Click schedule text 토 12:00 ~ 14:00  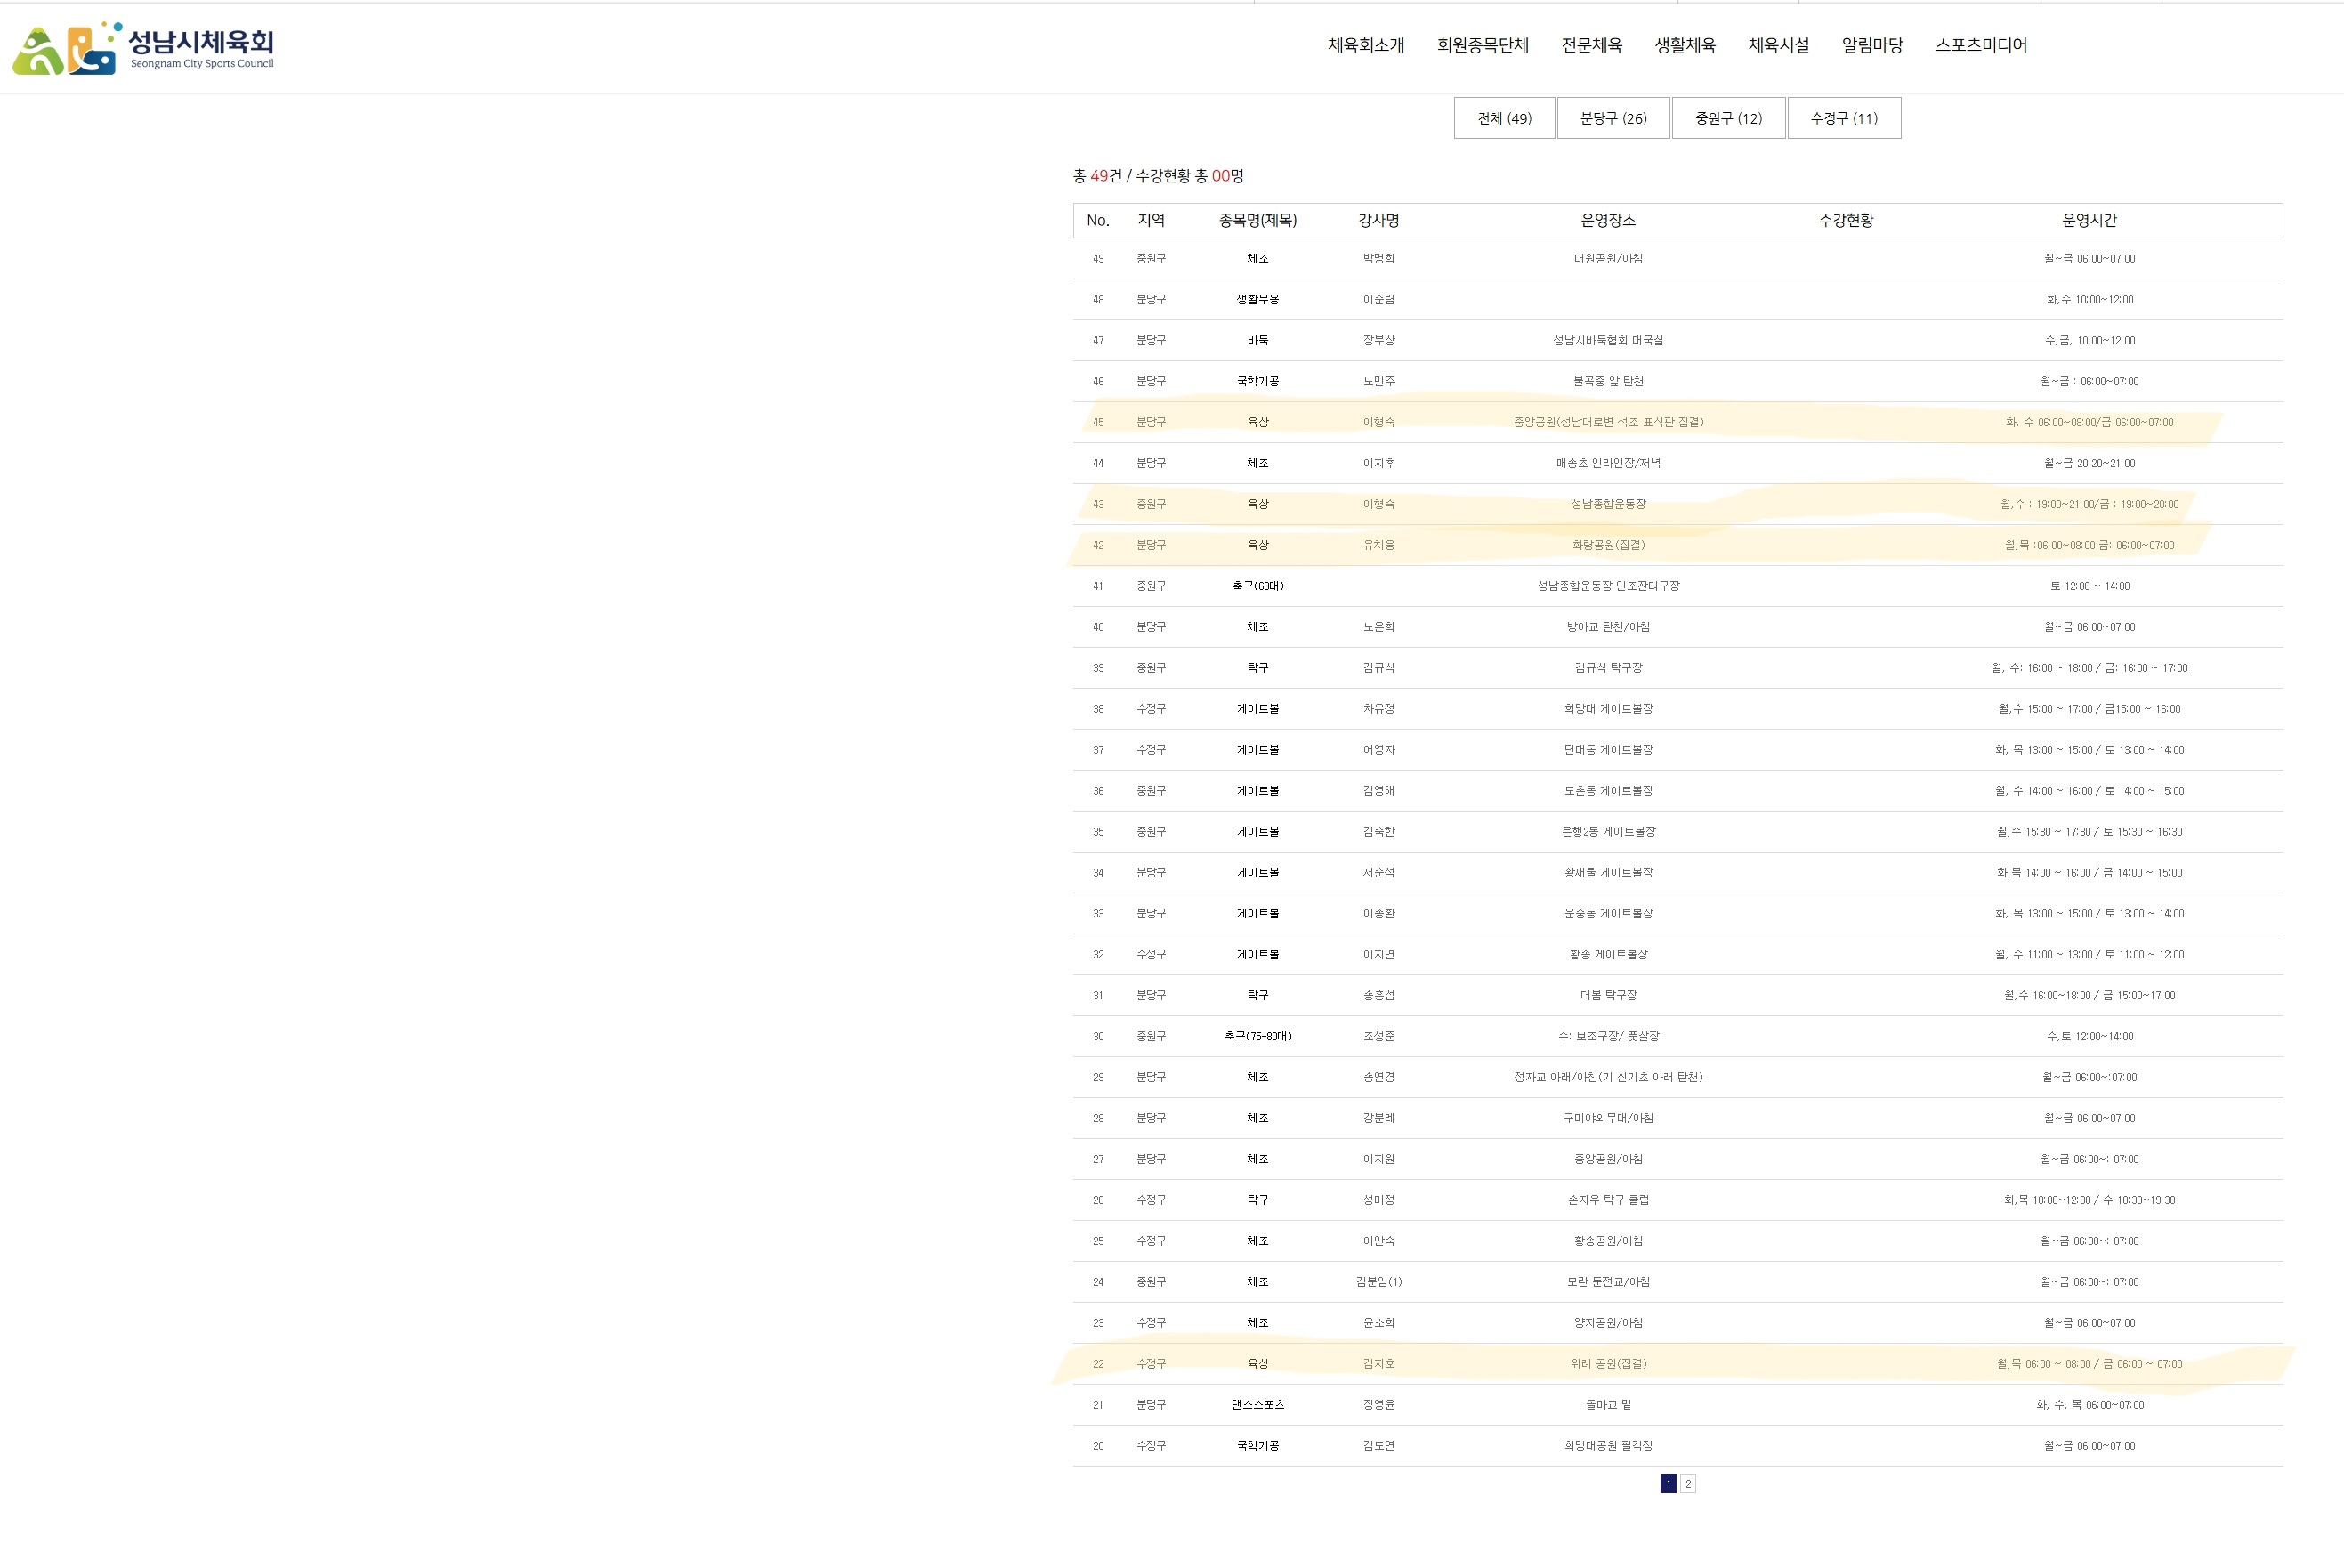point(2089,587)
